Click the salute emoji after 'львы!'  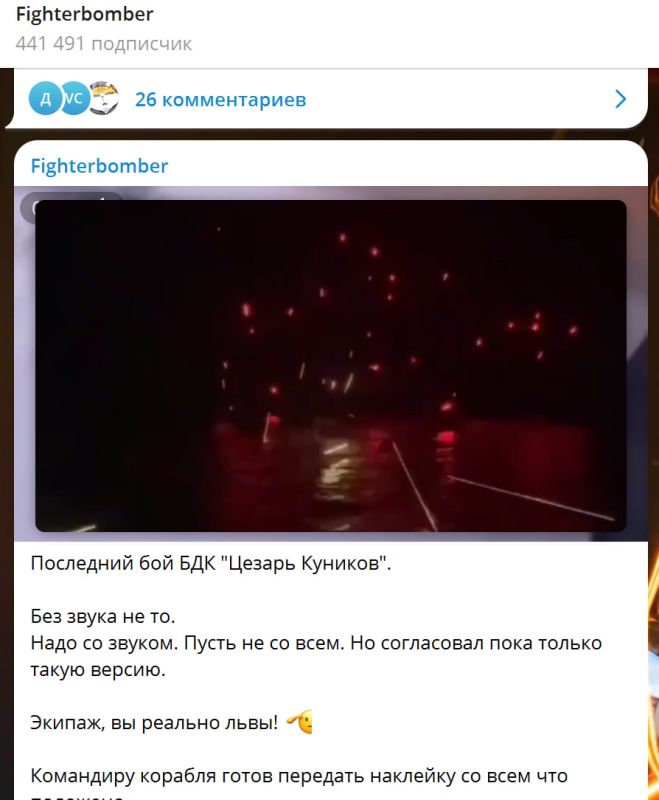point(300,722)
